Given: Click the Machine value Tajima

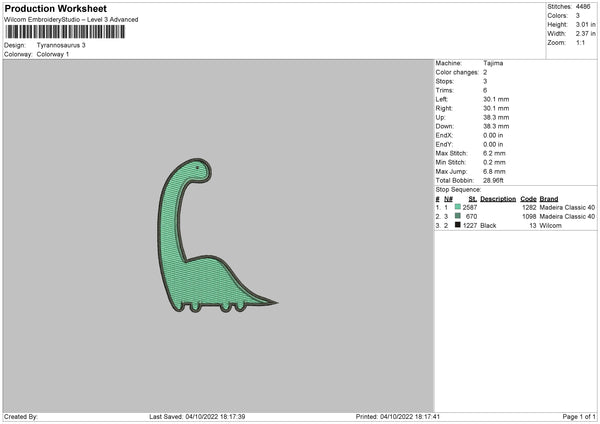Looking at the screenshot, I should click(493, 62).
